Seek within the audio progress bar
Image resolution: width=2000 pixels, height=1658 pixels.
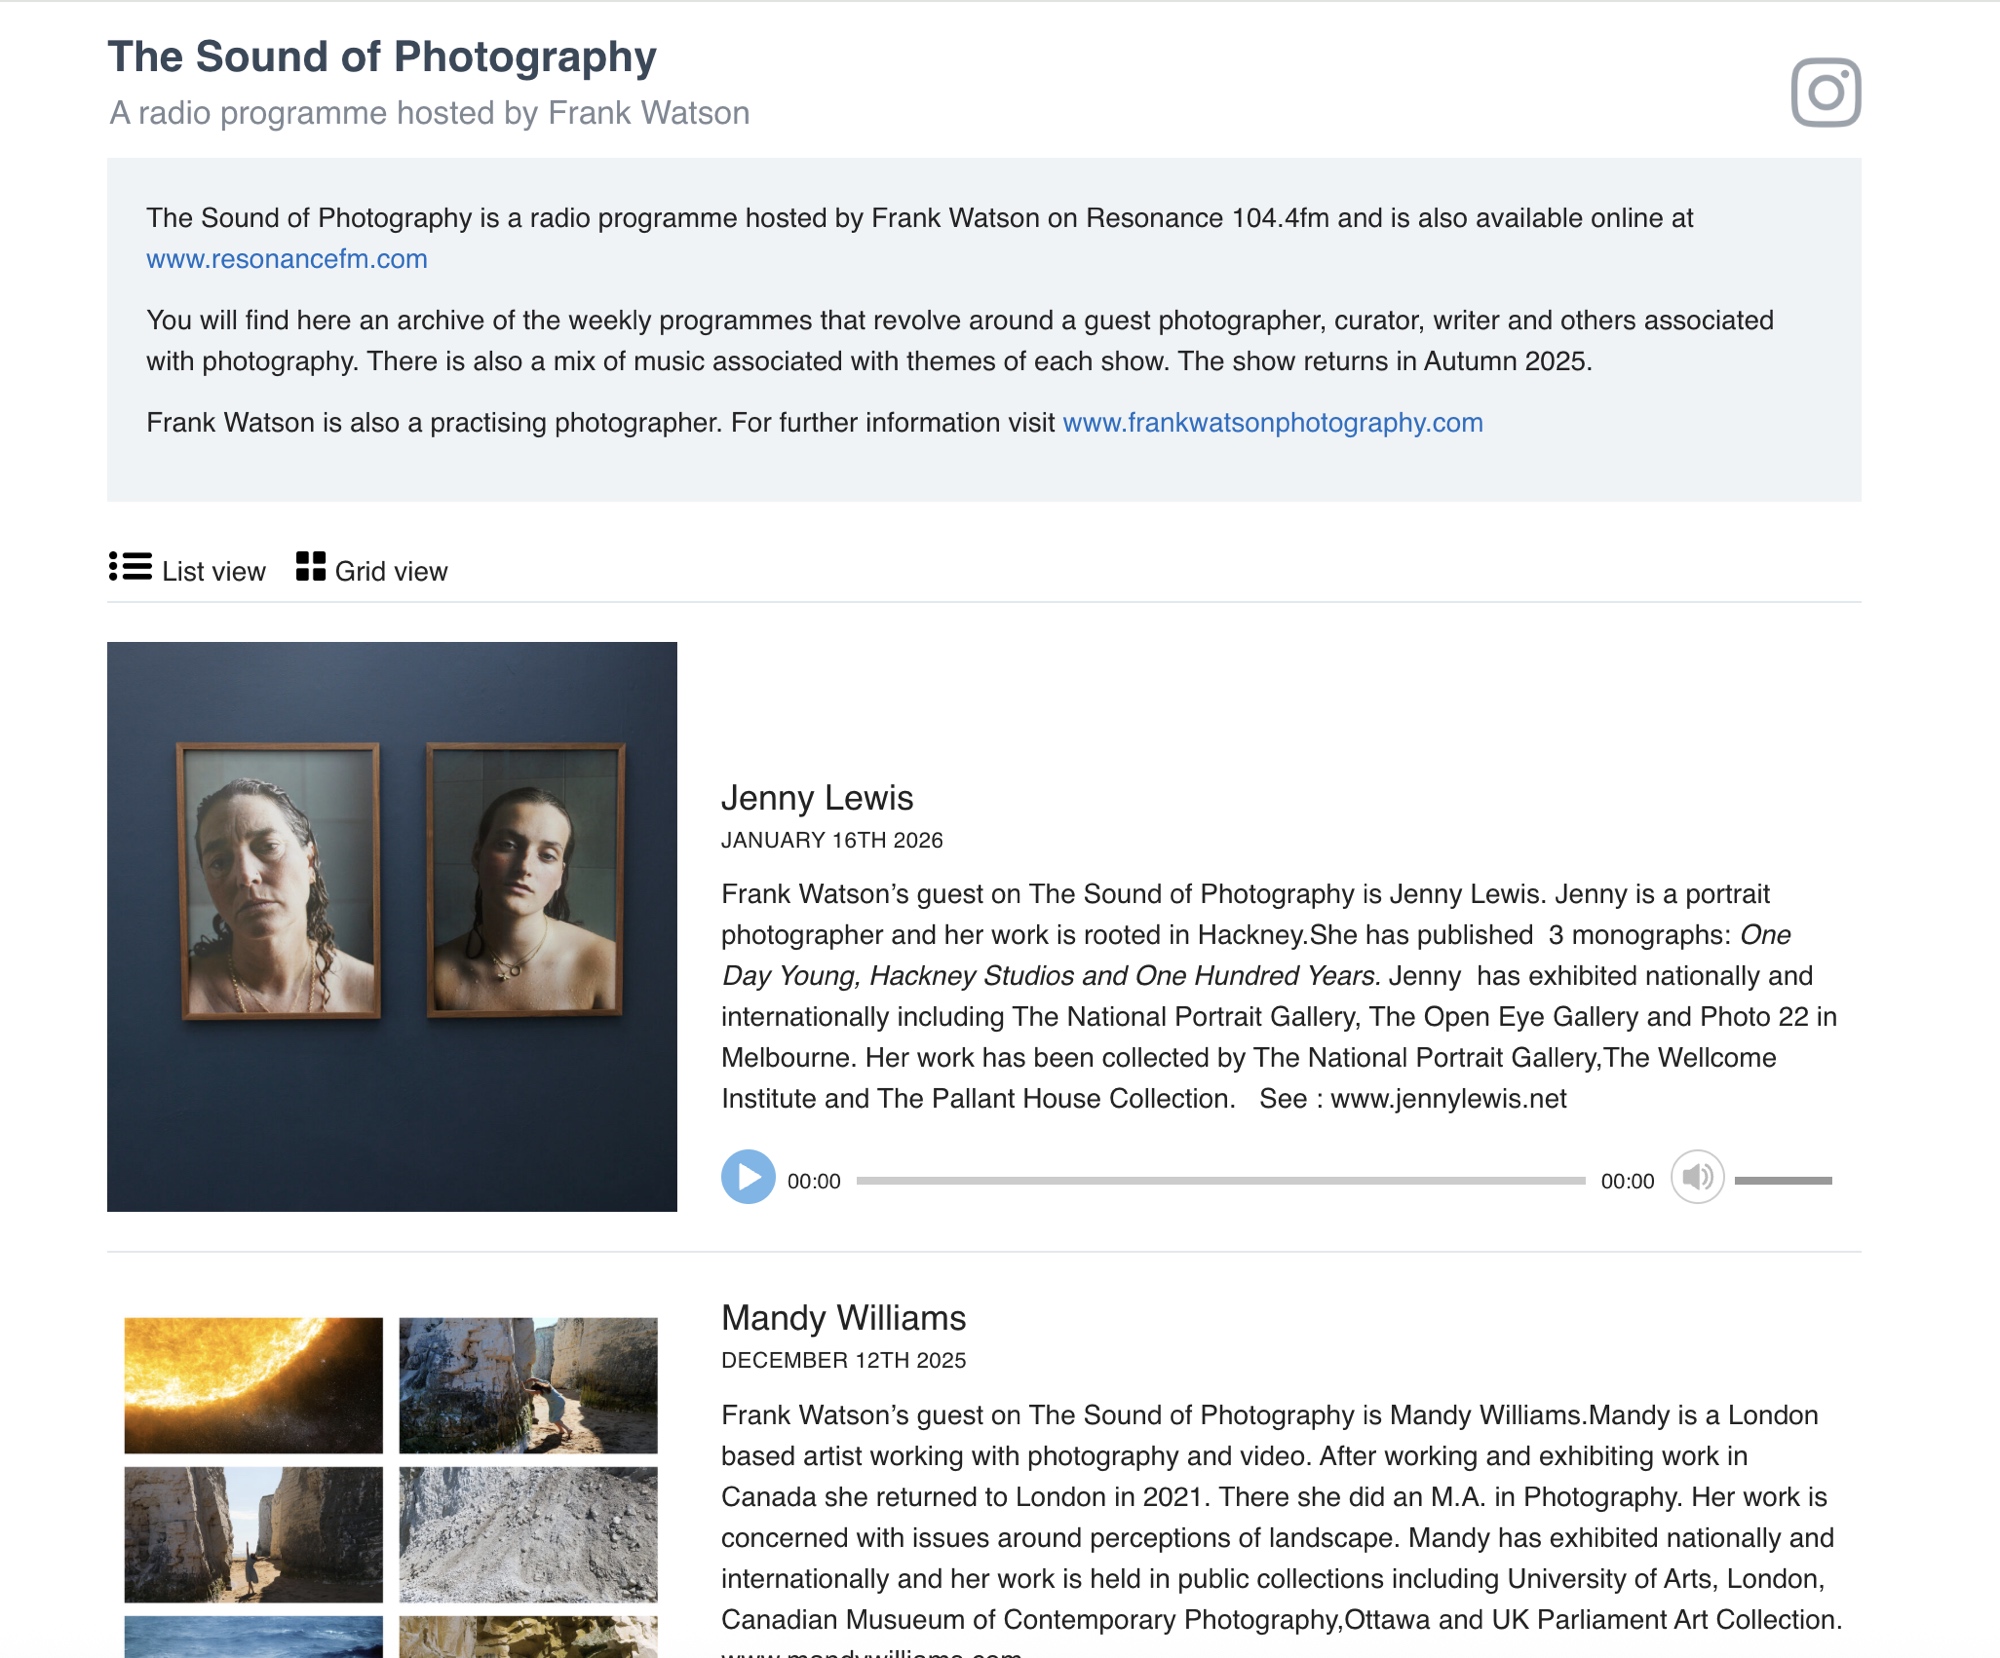point(1220,1181)
